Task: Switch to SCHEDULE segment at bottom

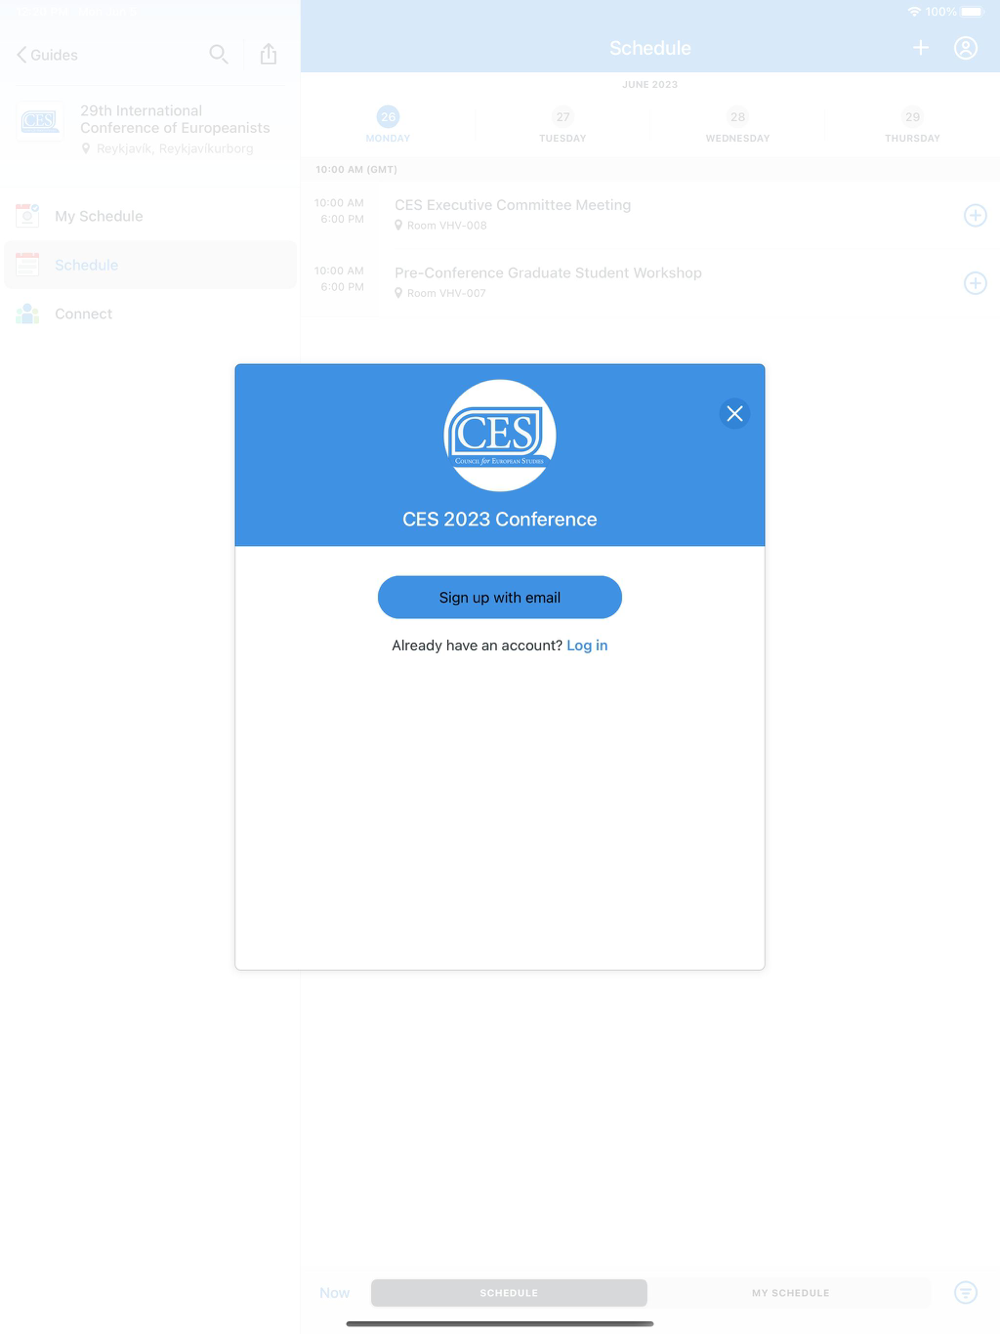Action: point(509,1293)
